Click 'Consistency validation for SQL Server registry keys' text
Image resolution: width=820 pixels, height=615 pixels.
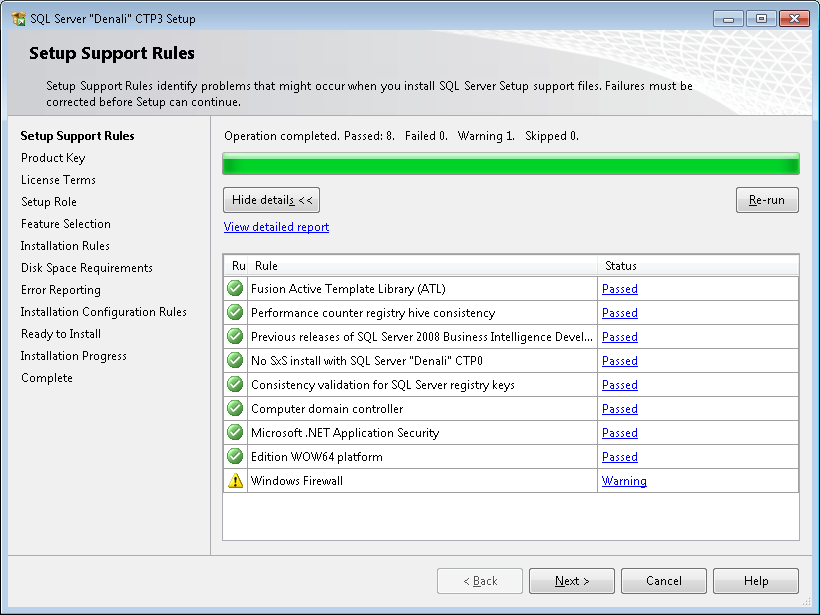tap(383, 385)
